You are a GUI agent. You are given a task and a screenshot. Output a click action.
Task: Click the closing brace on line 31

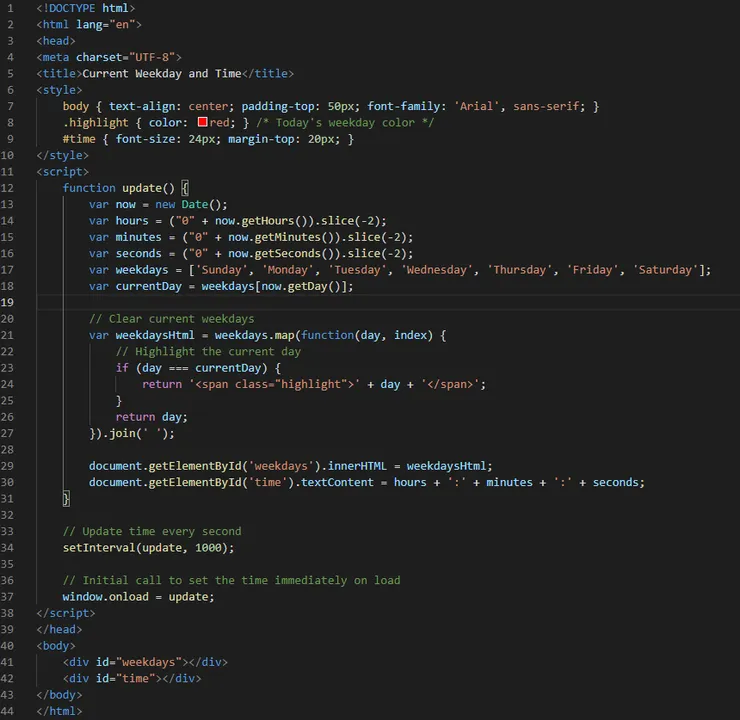pos(66,499)
